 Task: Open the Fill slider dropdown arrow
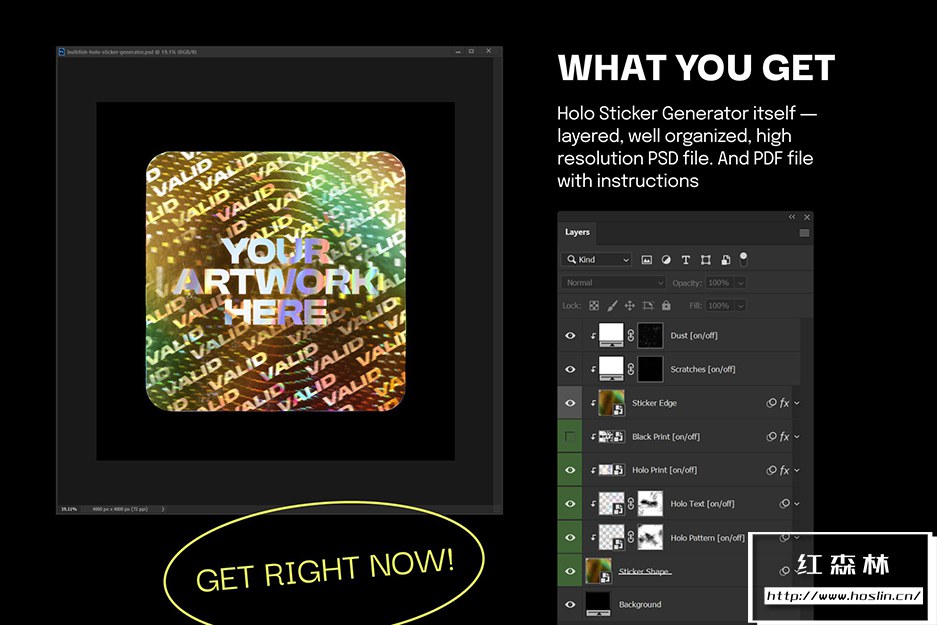coord(740,306)
